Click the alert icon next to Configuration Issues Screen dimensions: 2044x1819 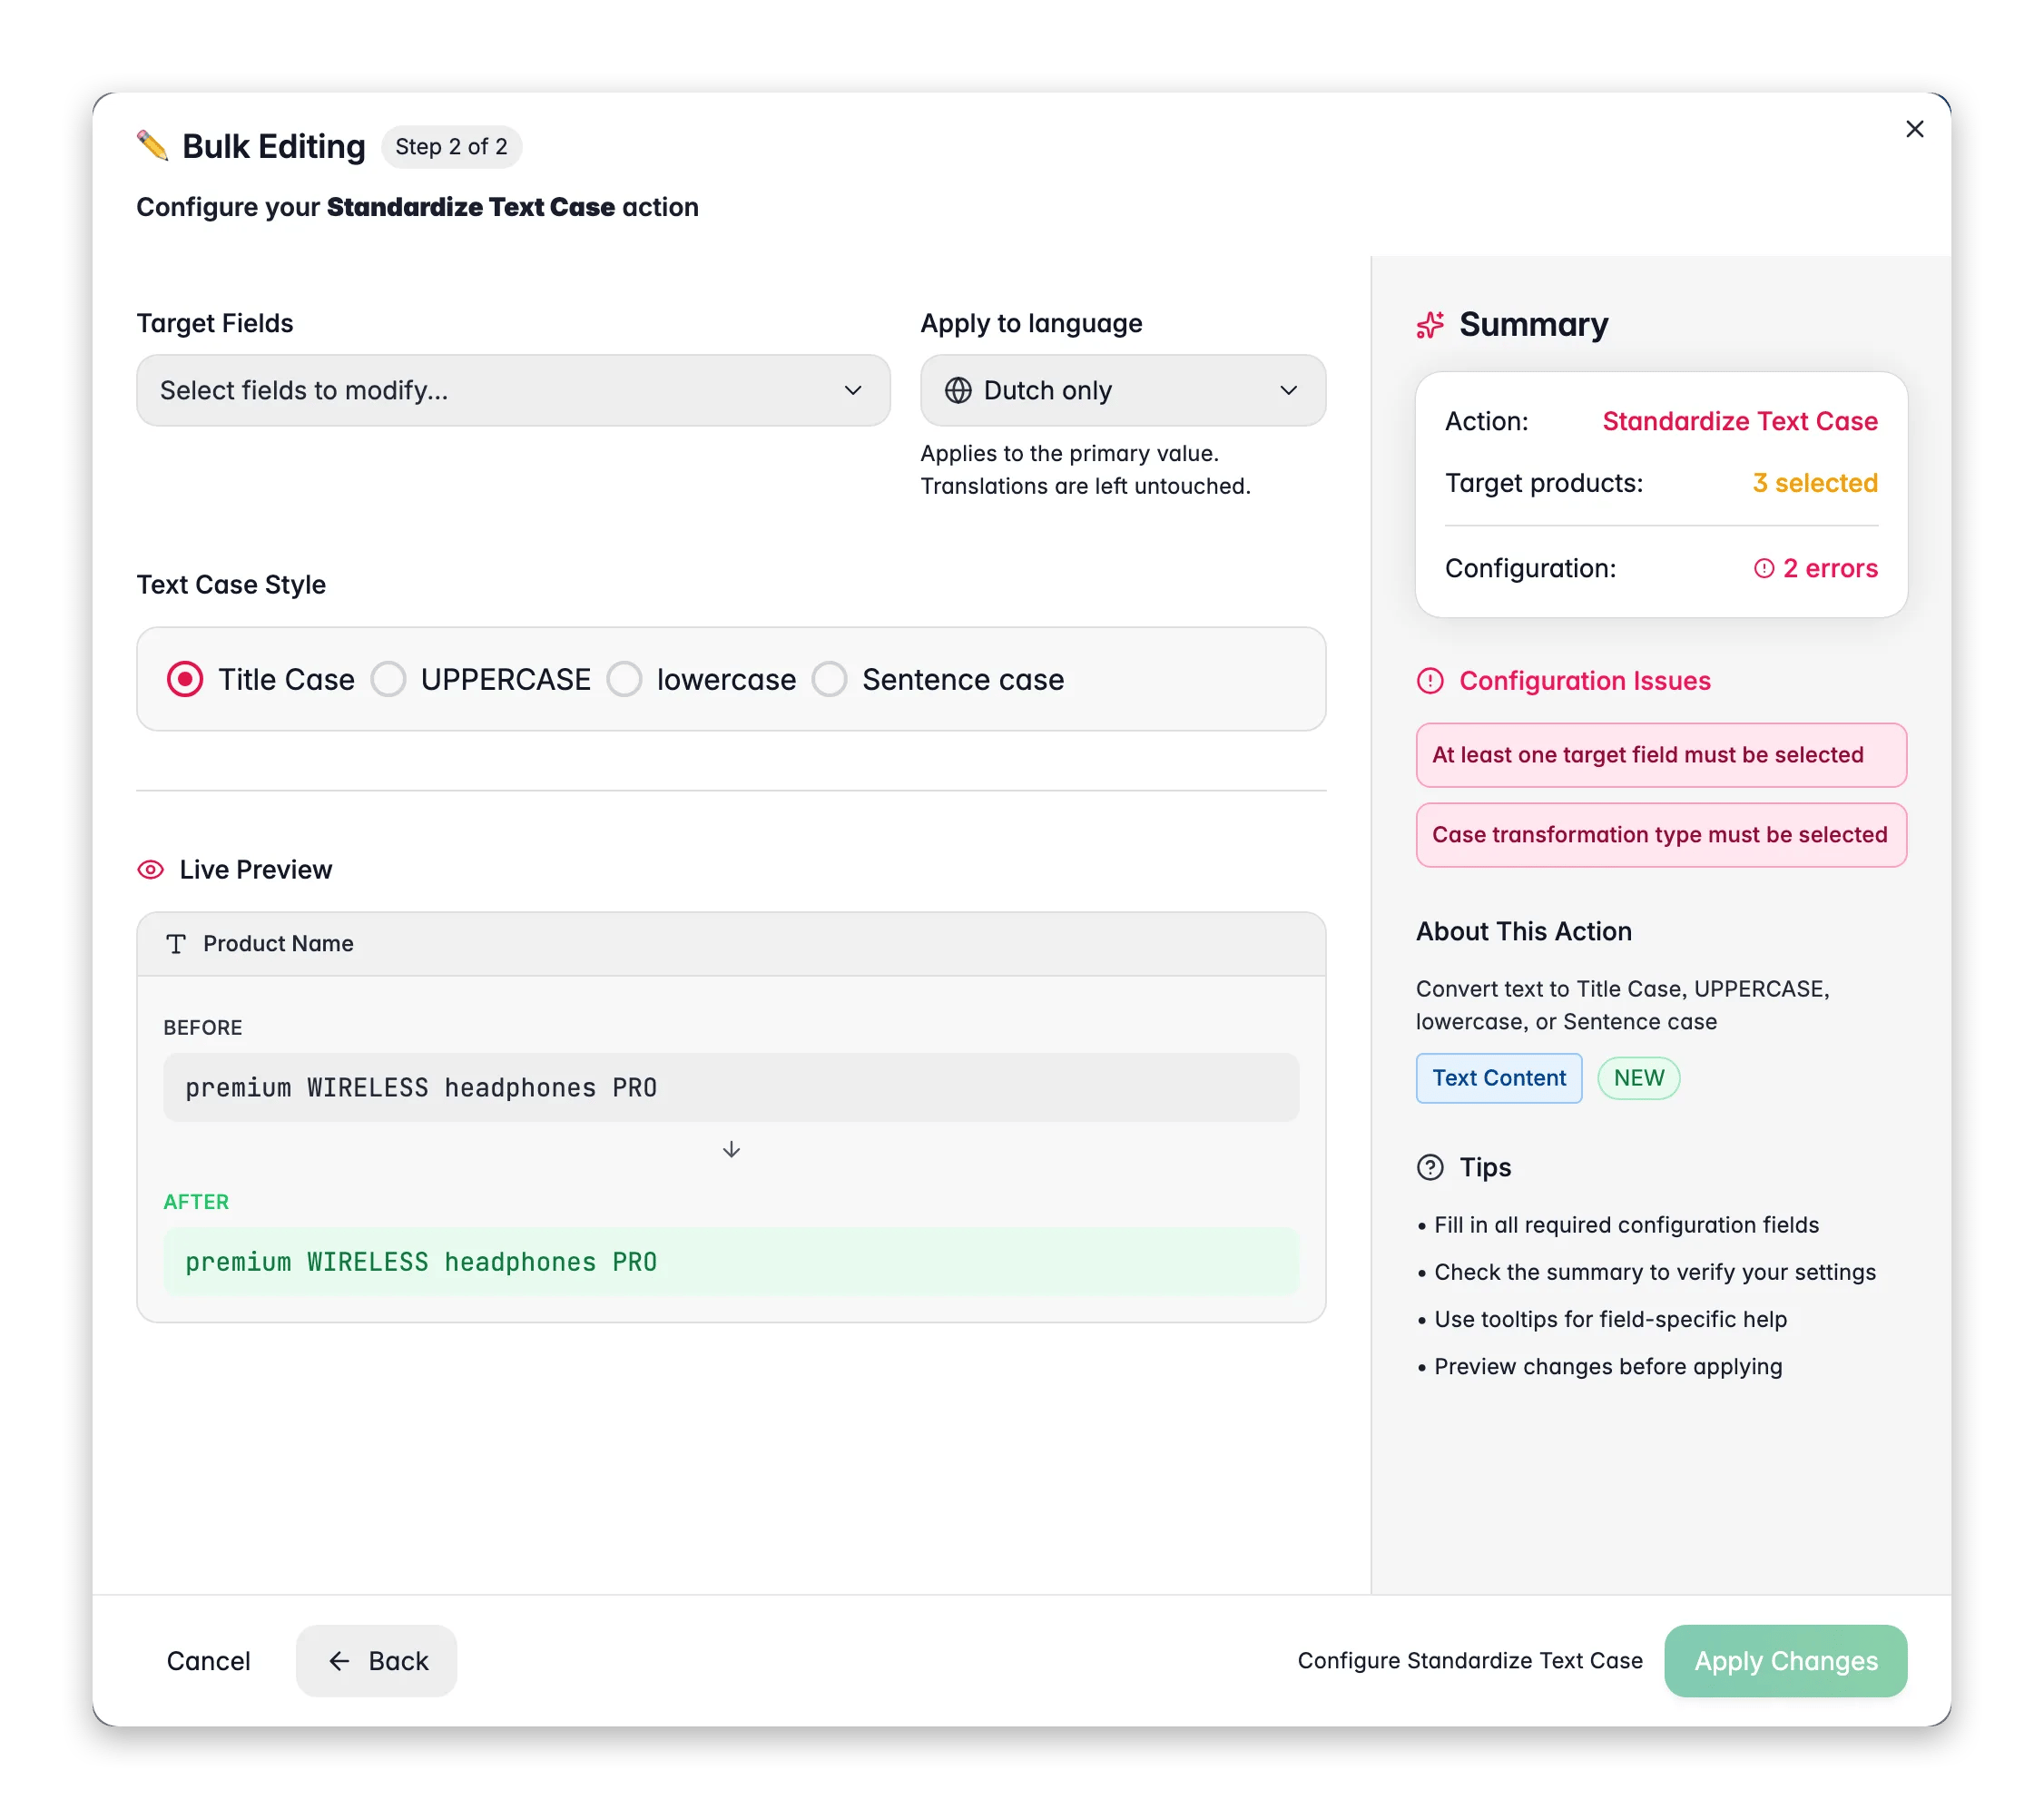[x=1430, y=681]
